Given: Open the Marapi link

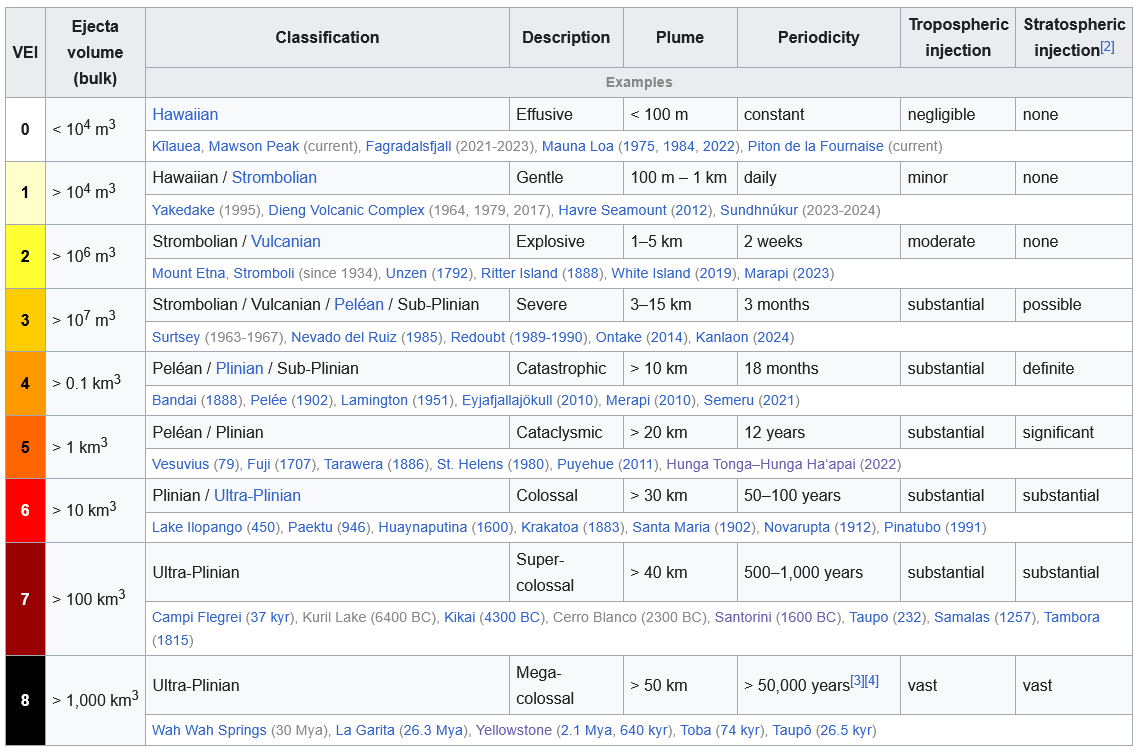Looking at the screenshot, I should (766, 273).
